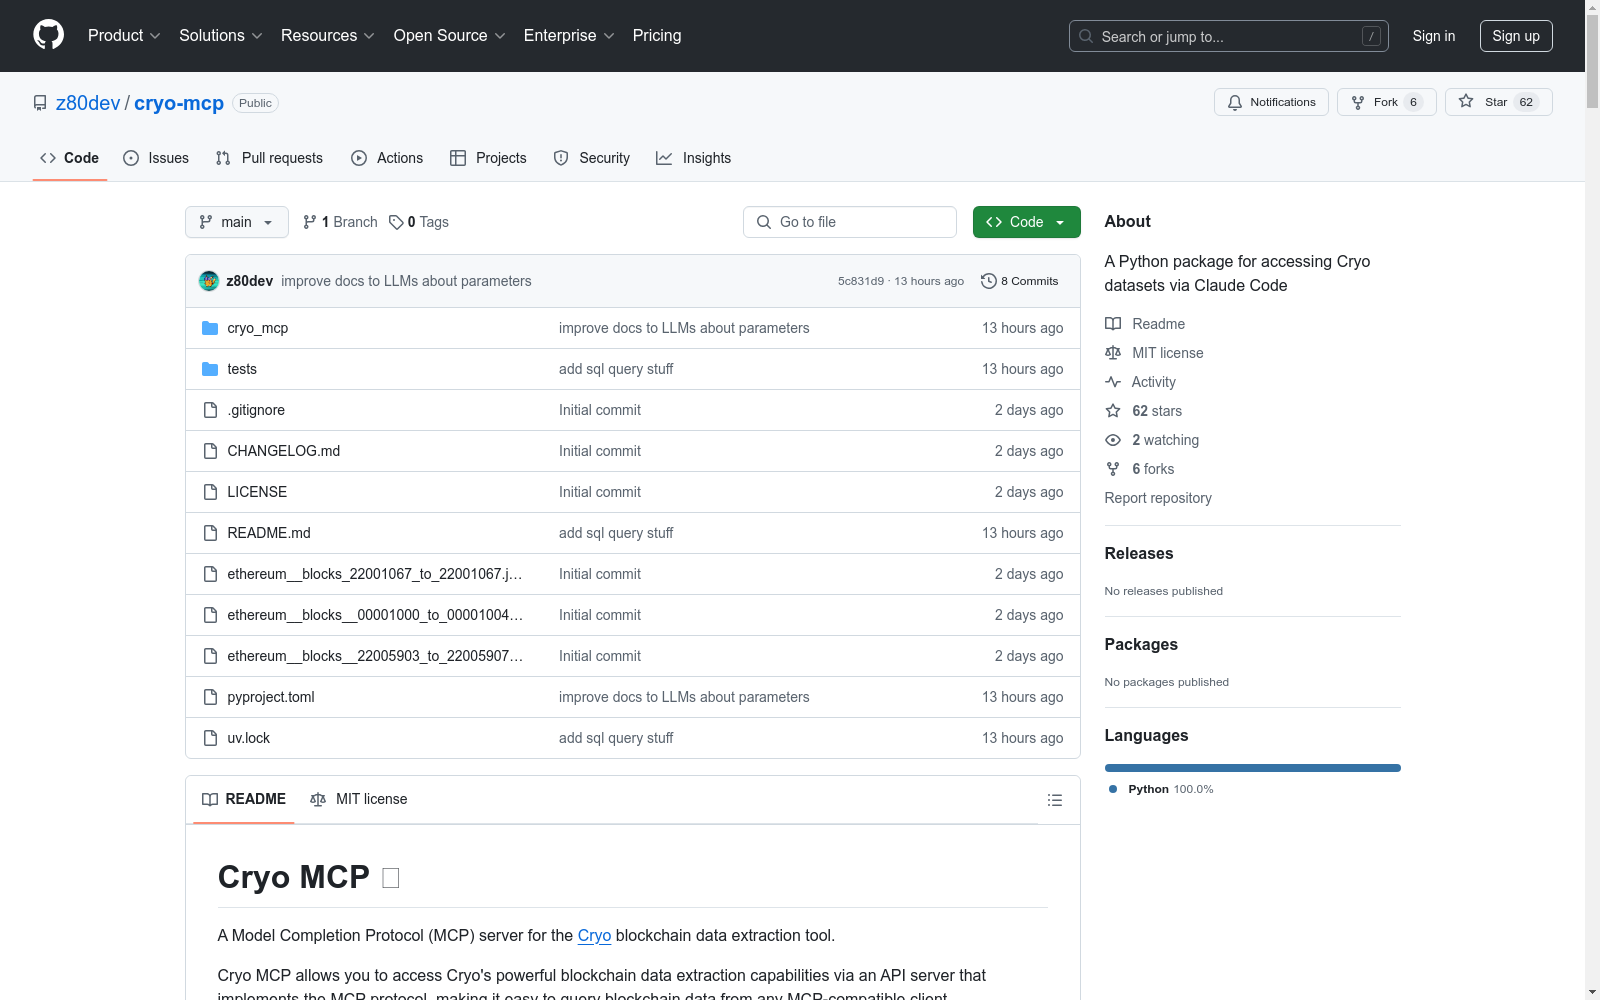Open the pyproject.toml file name
The height and width of the screenshot is (1000, 1600).
click(271, 697)
